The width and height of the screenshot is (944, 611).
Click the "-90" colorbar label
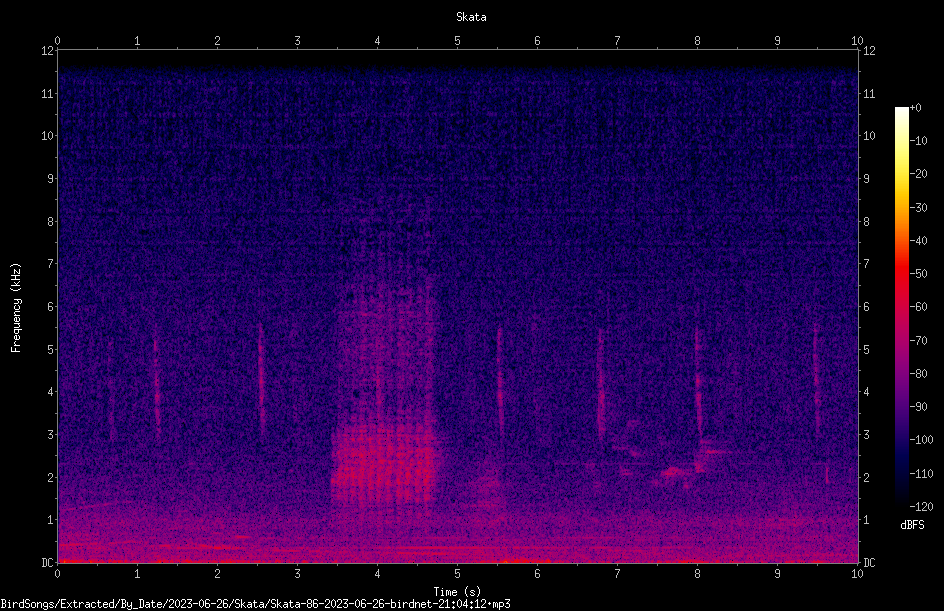918,407
